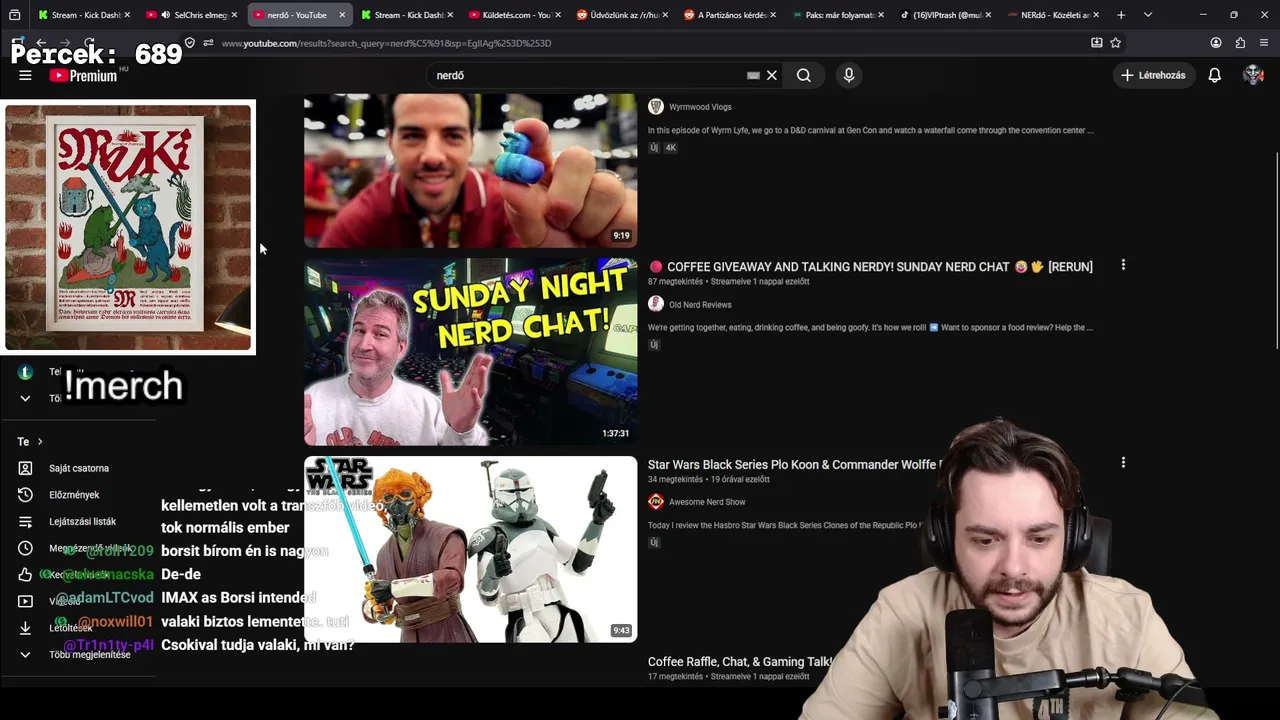Viewport: 1280px width, 720px height.
Task: Switch to the Küldetés.com tab
Action: point(514,15)
